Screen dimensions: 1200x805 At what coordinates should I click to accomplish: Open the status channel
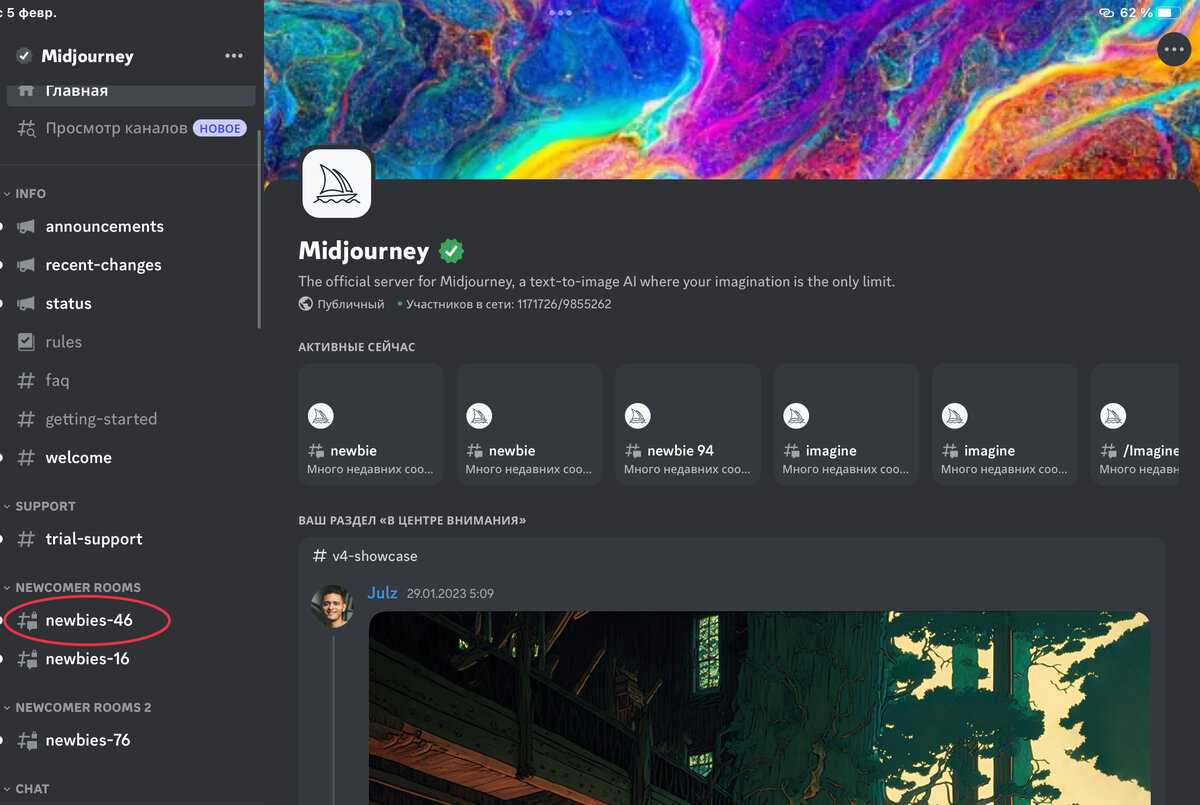coord(68,303)
